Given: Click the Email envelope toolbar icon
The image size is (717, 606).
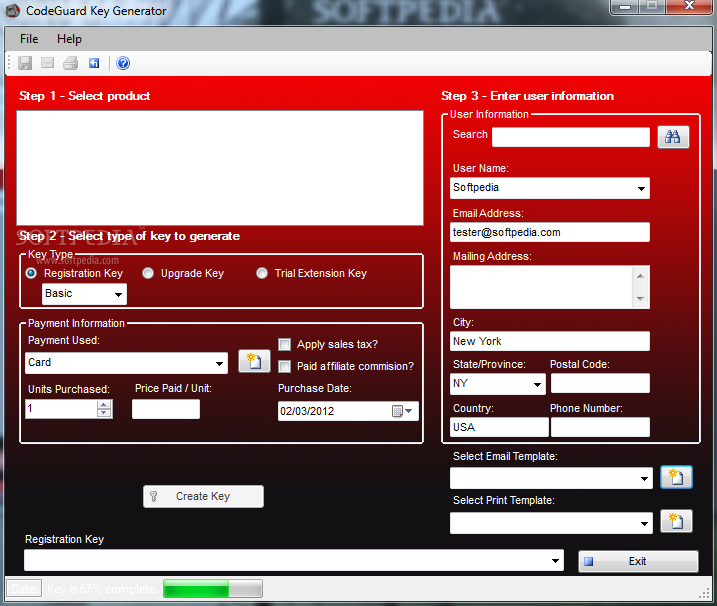Looking at the screenshot, I should 48,63.
